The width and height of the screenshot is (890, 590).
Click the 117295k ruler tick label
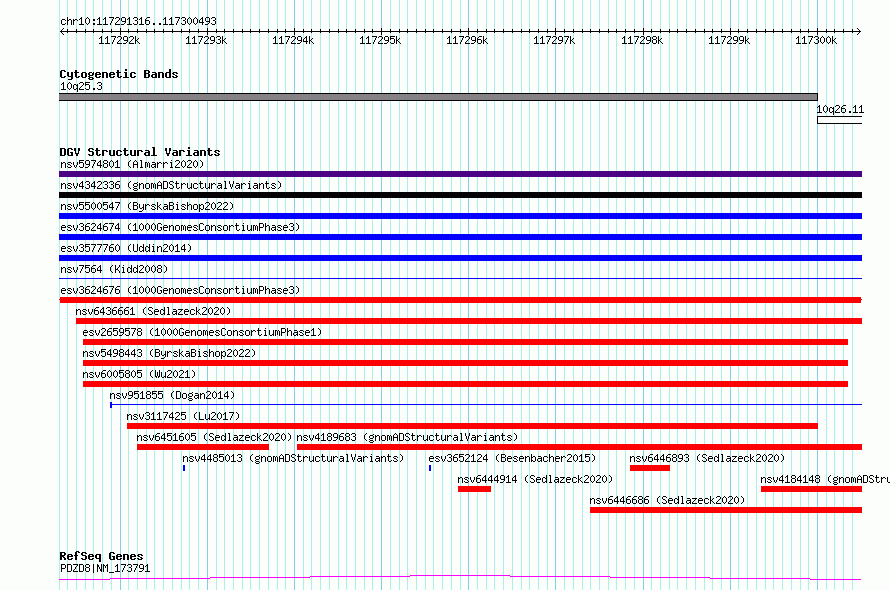380,40
